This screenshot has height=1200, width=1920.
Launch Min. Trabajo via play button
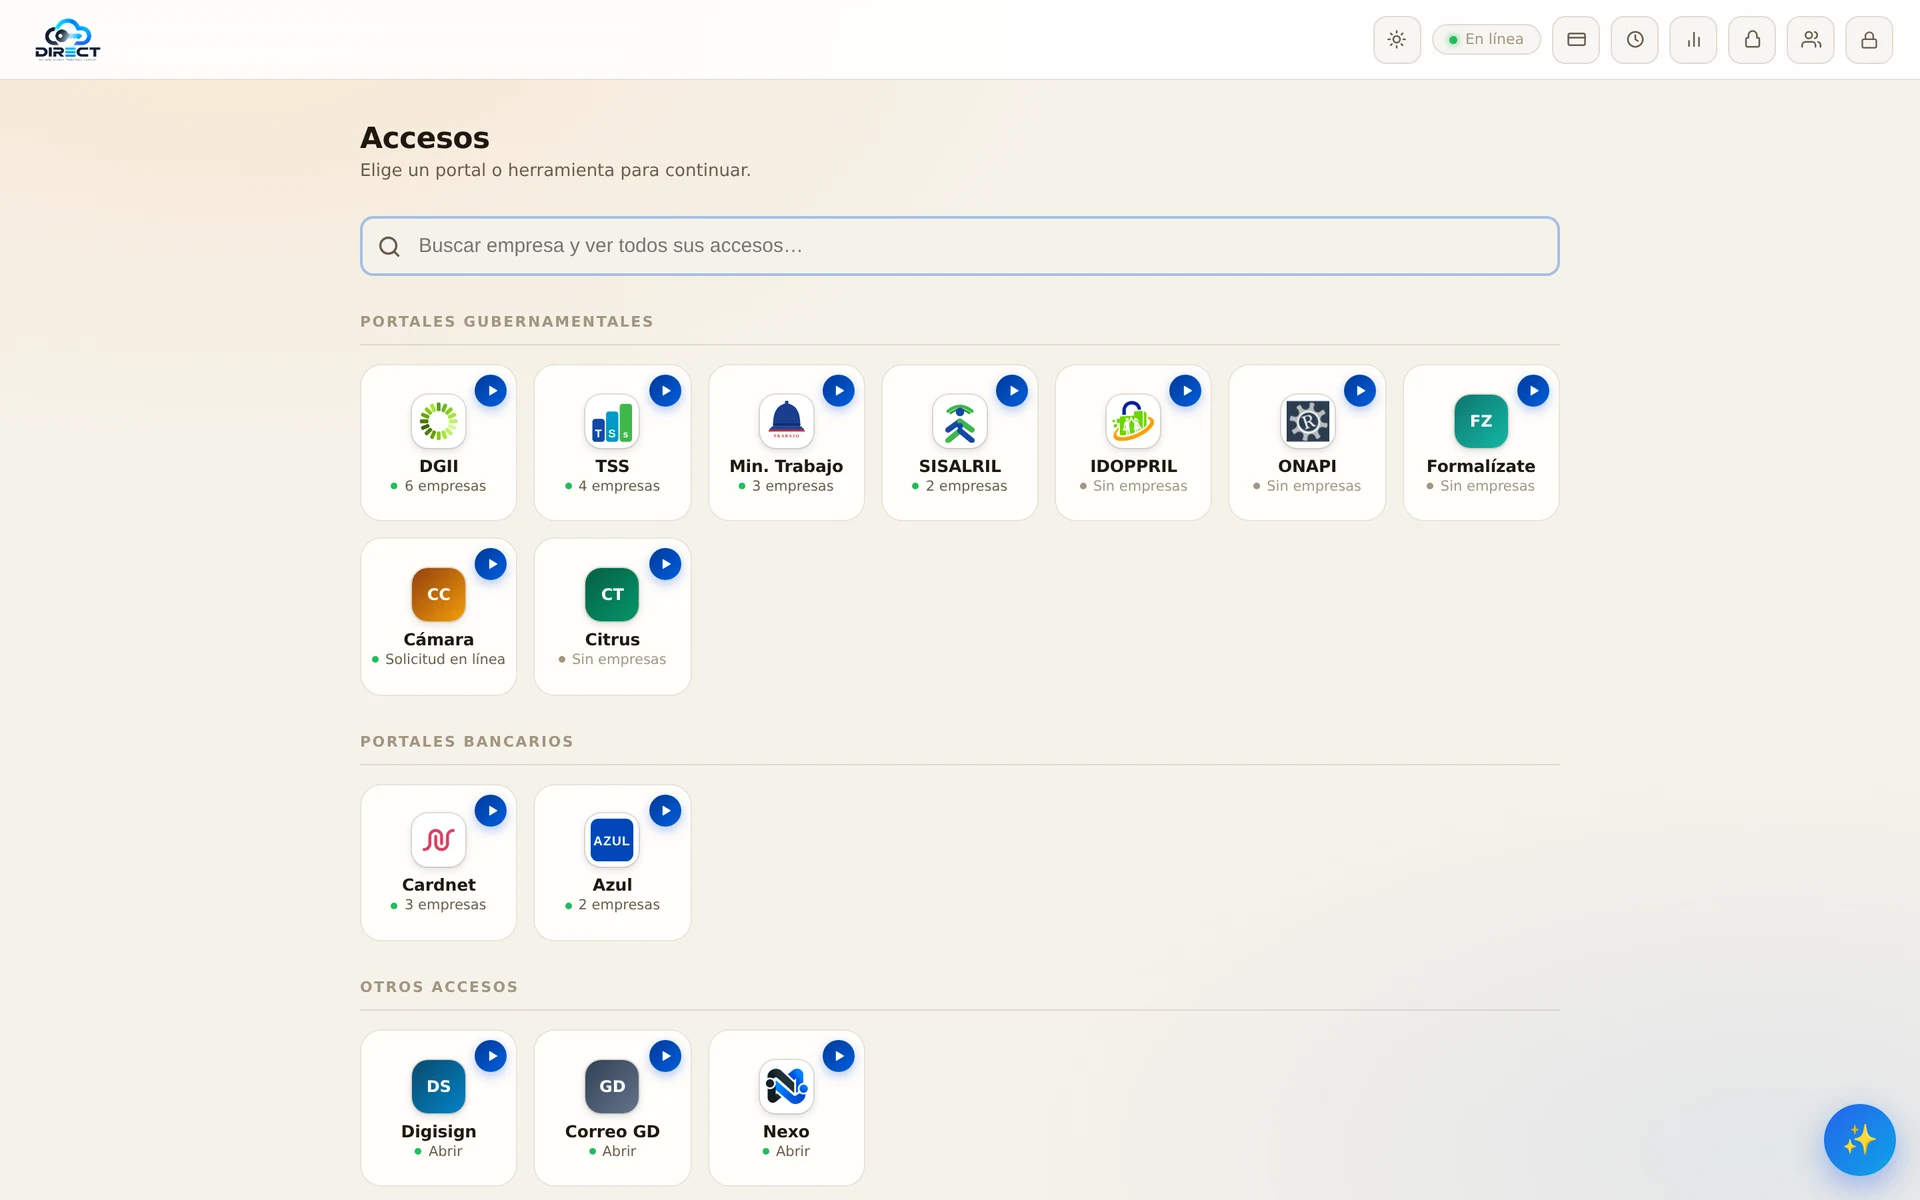pos(839,391)
